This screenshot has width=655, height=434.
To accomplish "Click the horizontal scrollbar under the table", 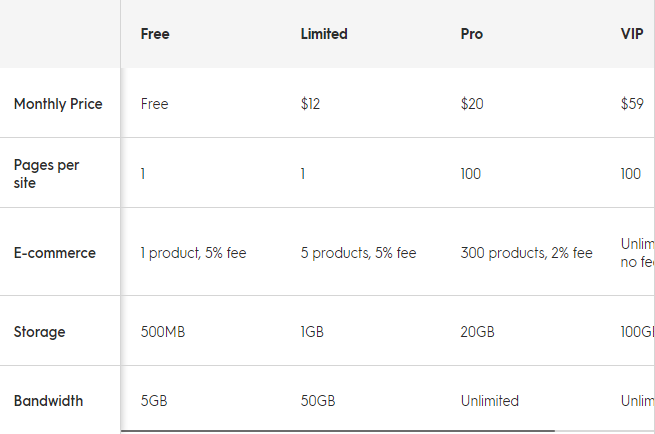I will pyautogui.click(x=338, y=431).
